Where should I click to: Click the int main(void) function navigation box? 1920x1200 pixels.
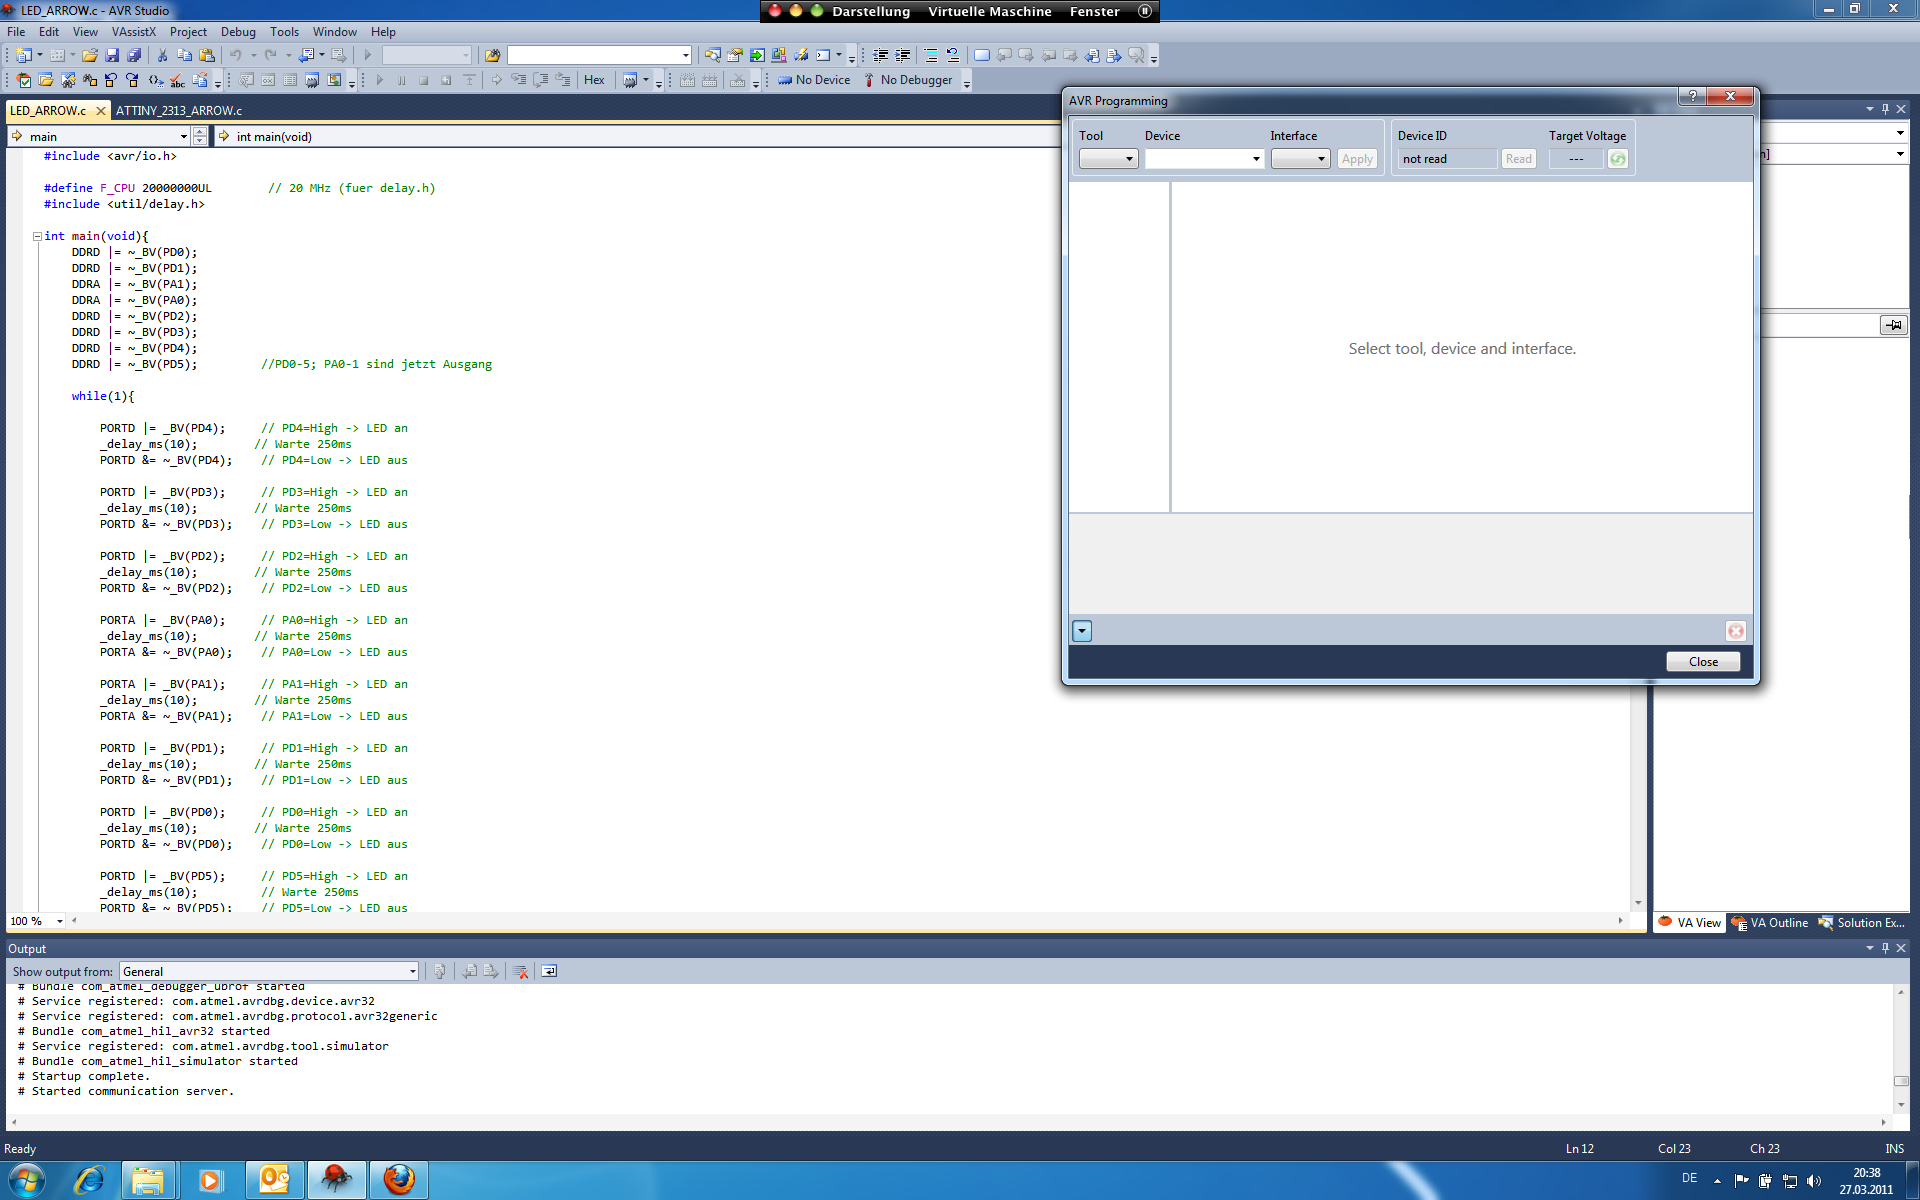coord(638,137)
